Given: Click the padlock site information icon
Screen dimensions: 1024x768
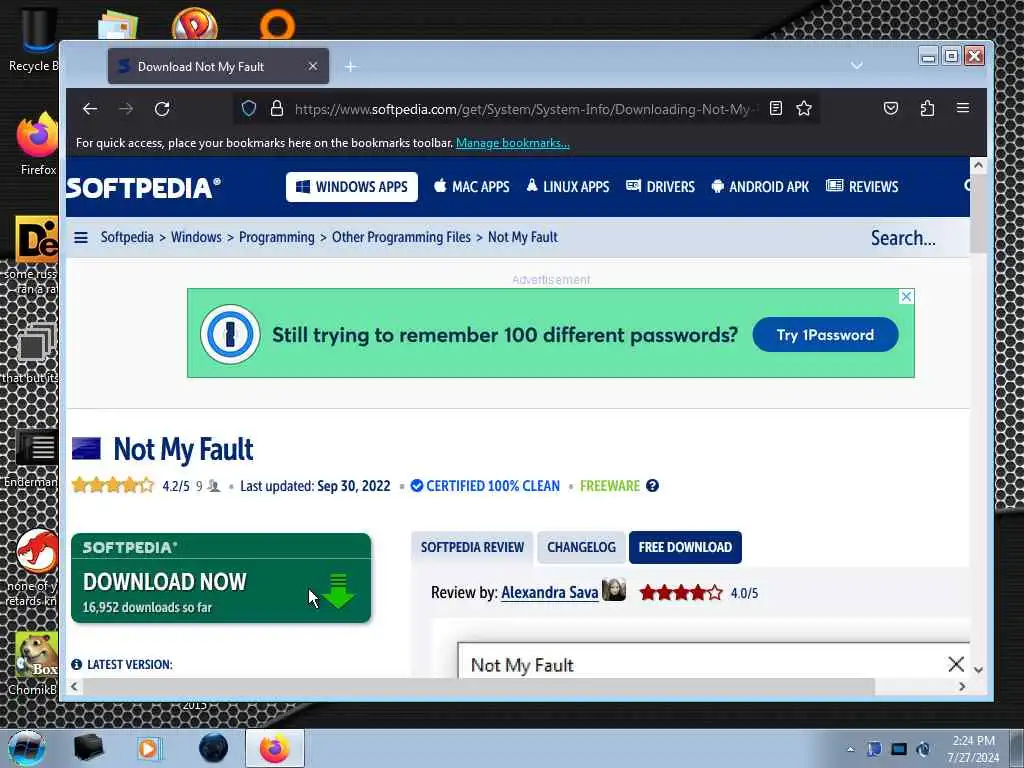Looking at the screenshot, I should (x=277, y=108).
